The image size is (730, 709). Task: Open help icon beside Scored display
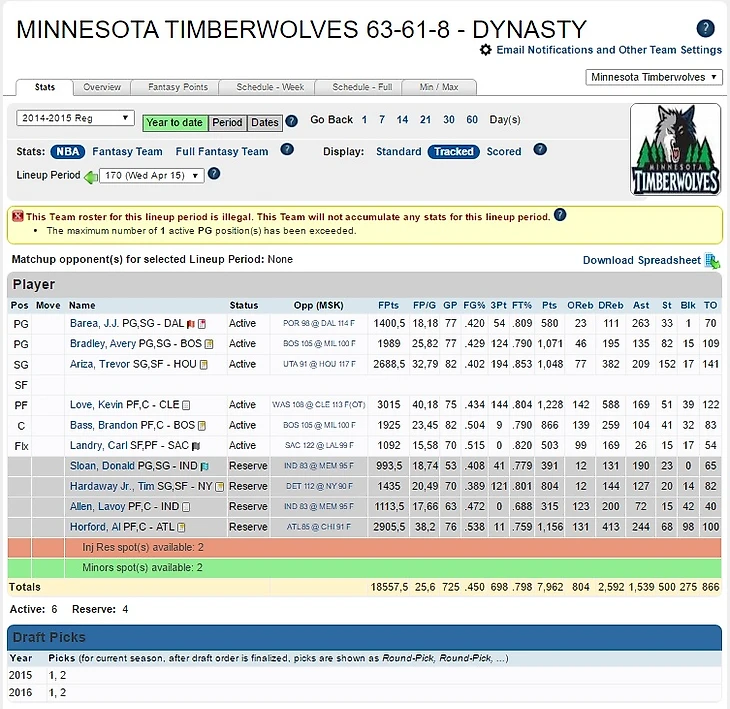540,149
